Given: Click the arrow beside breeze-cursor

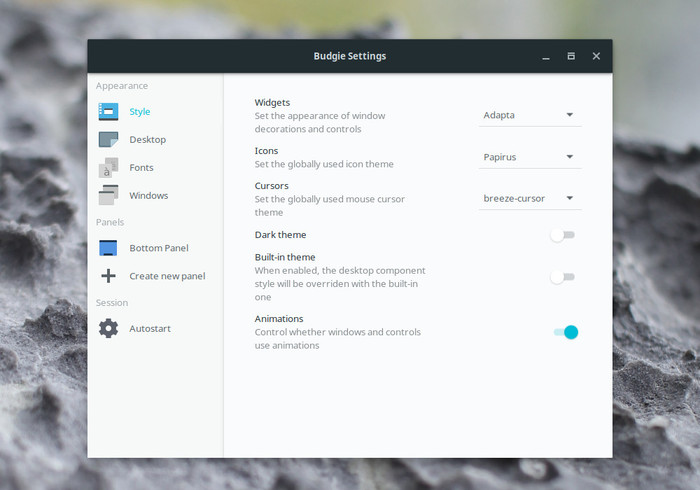Looking at the screenshot, I should click(570, 198).
